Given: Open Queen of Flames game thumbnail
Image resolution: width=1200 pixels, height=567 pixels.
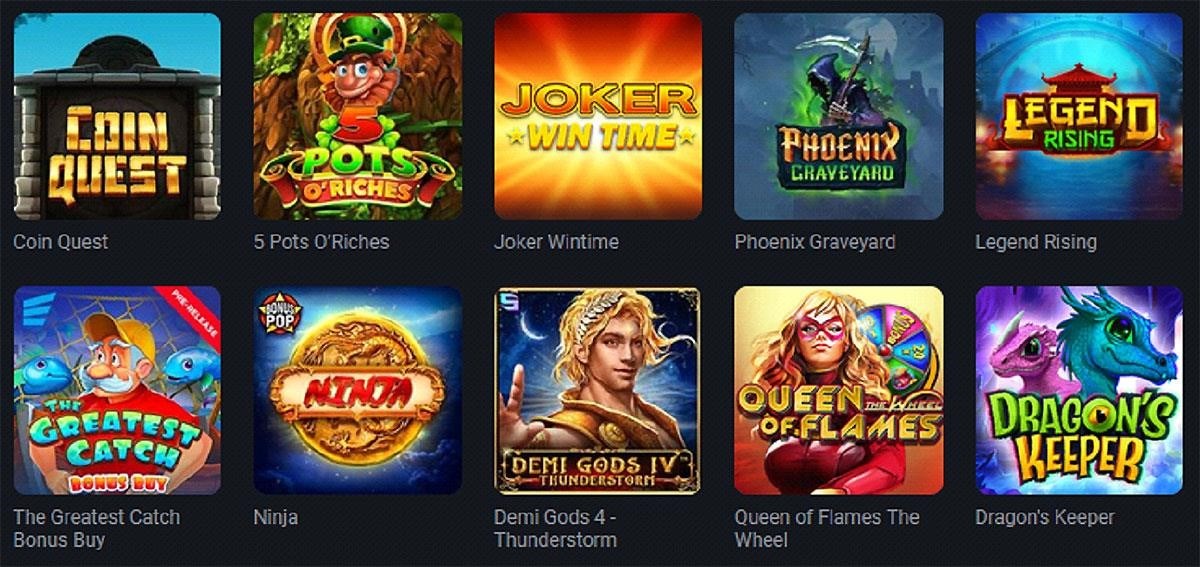Looking at the screenshot, I should tap(838, 390).
